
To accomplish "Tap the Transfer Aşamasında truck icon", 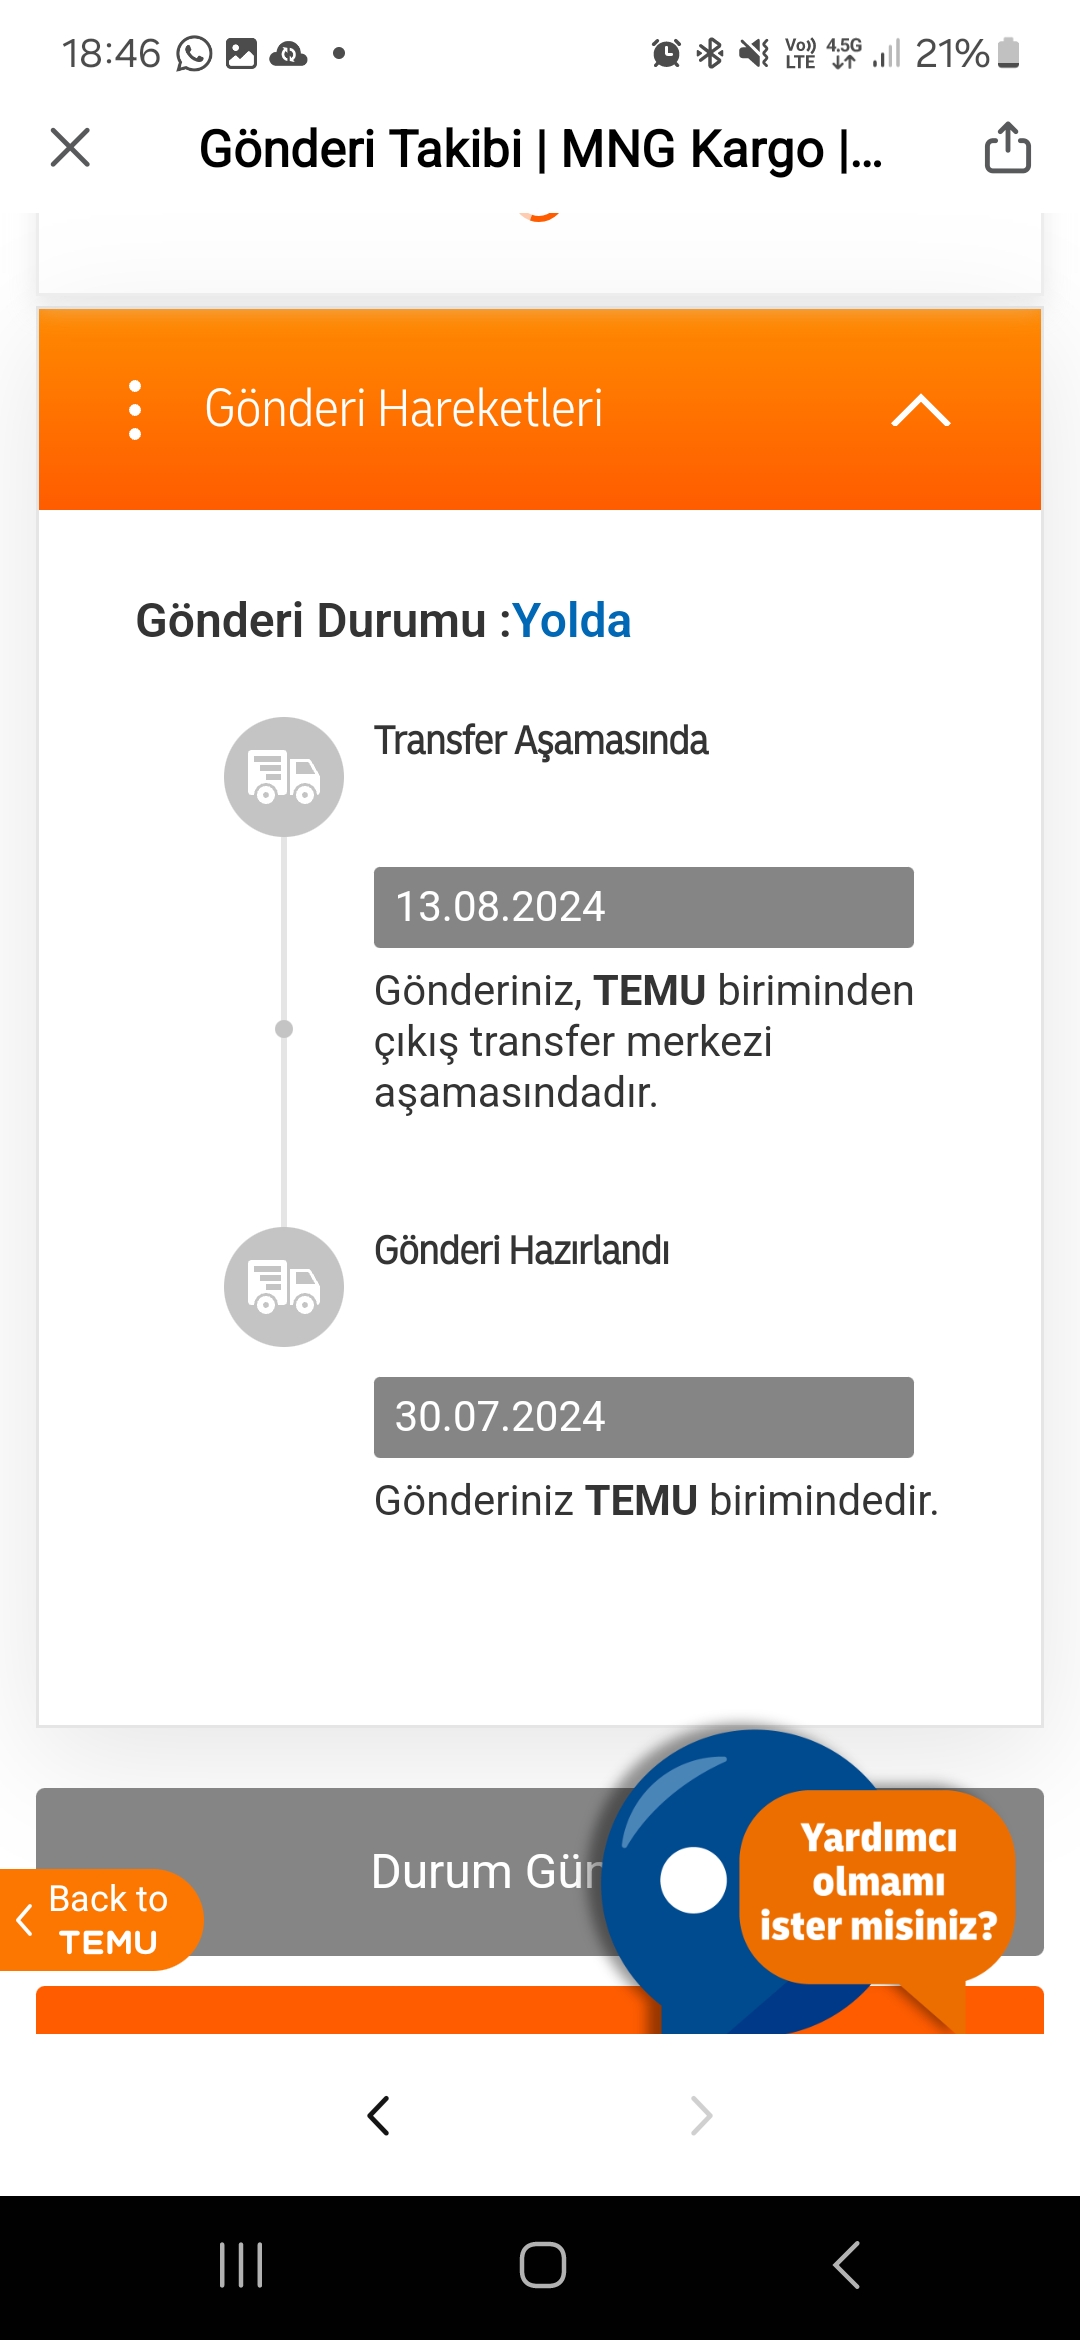I will pos(284,777).
